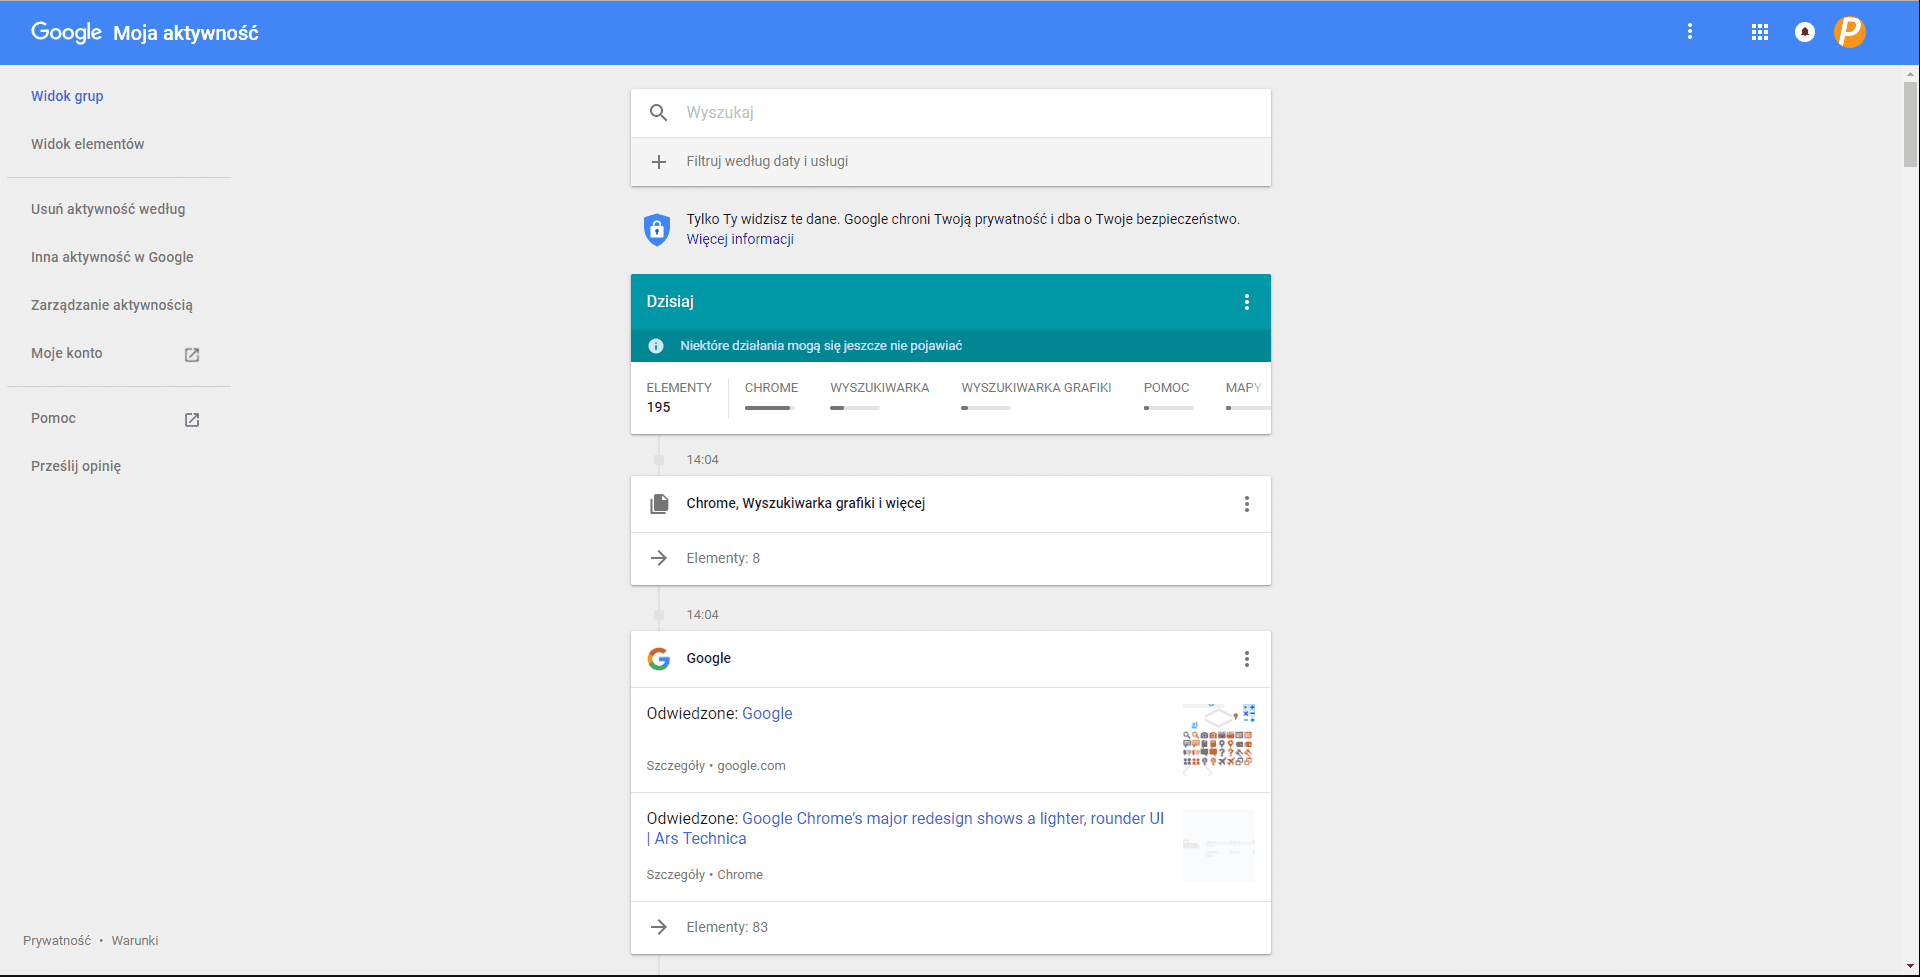1920x977 pixels.
Task: Open the Google card three-dot menu
Action: pos(1246,659)
